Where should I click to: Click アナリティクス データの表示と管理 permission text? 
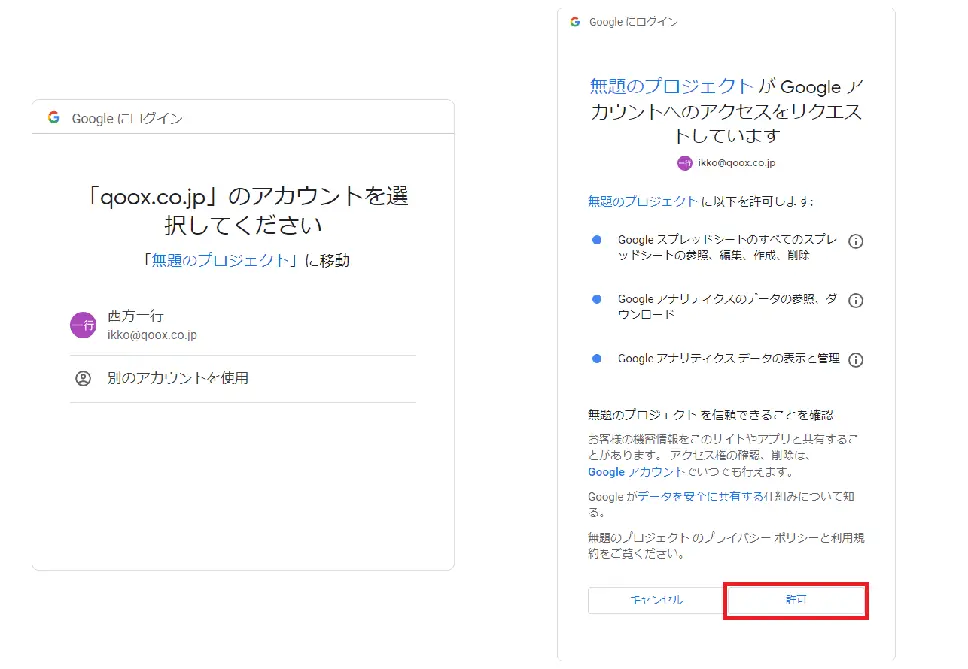[728, 359]
